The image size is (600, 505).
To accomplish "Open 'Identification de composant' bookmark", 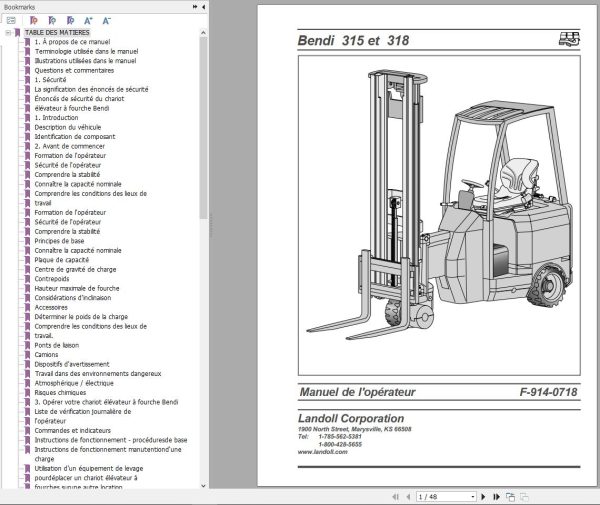I will 75,137.
